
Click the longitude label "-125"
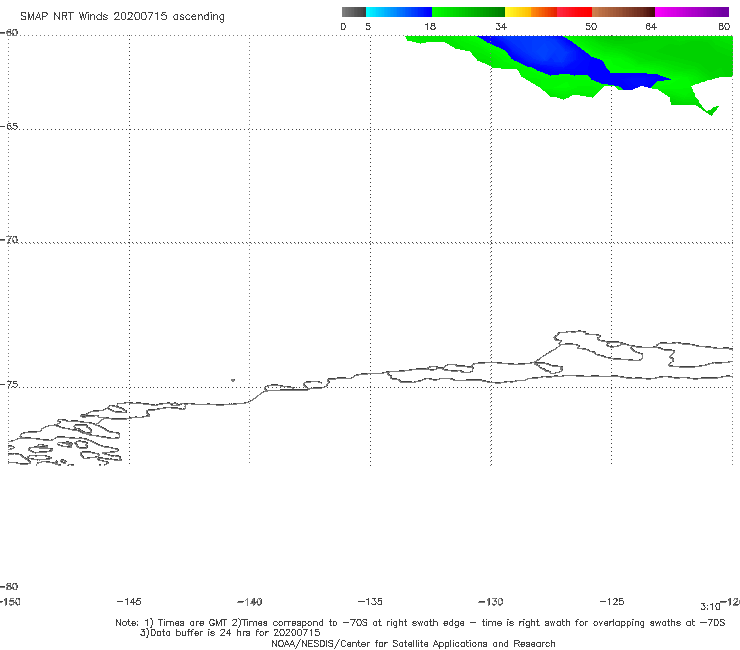[612, 601]
